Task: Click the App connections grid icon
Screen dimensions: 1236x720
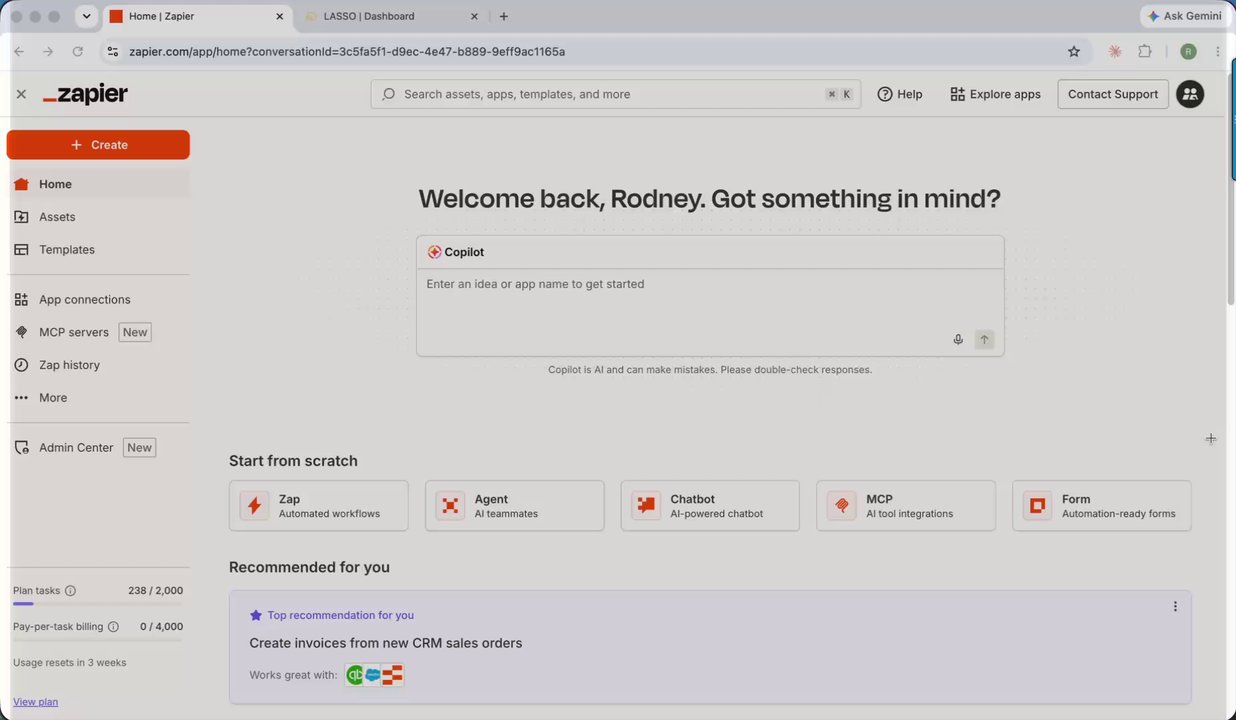Action: pos(21,299)
